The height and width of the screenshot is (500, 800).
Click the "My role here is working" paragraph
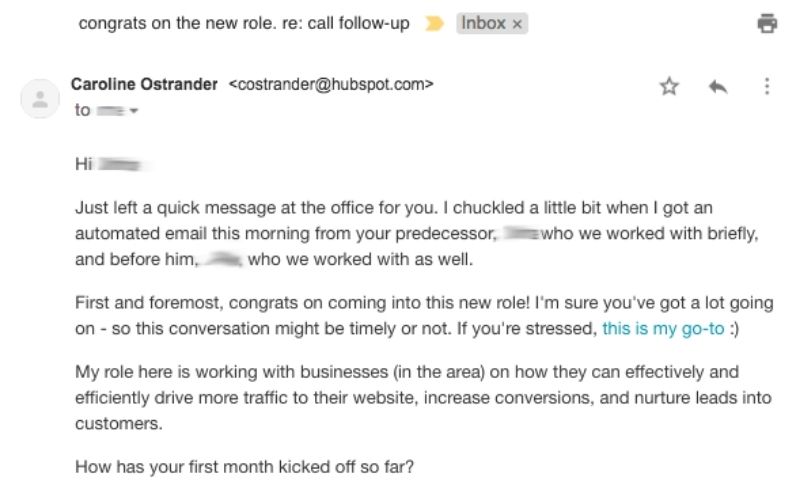point(400,397)
